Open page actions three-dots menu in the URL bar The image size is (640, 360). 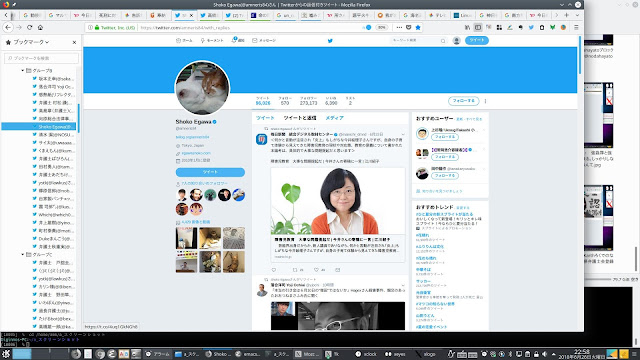coord(399,27)
